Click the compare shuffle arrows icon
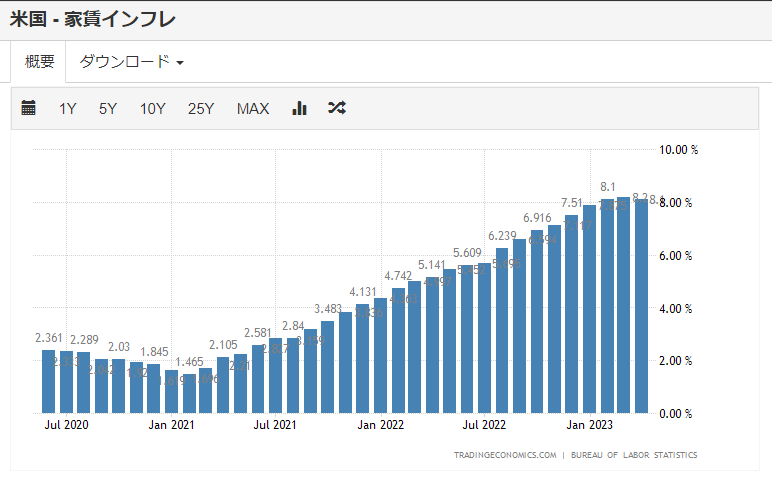 [337, 108]
